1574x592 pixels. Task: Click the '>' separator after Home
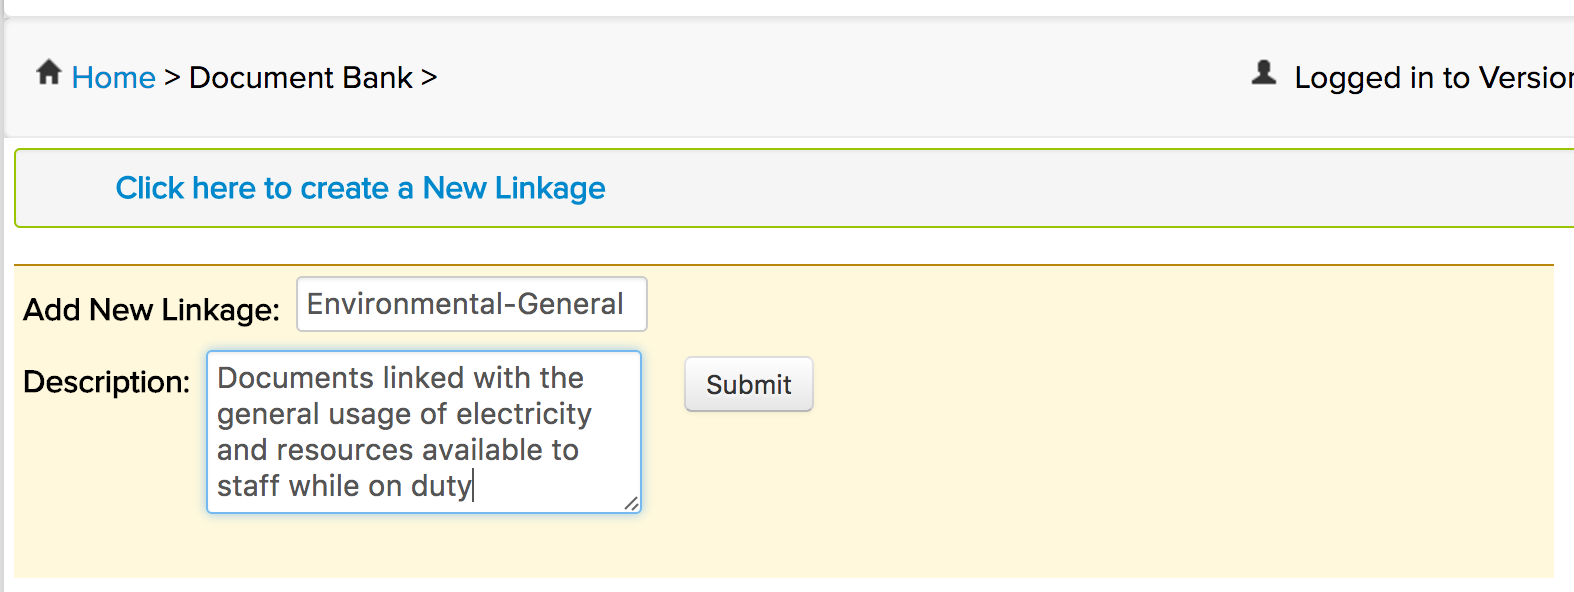click(x=172, y=77)
